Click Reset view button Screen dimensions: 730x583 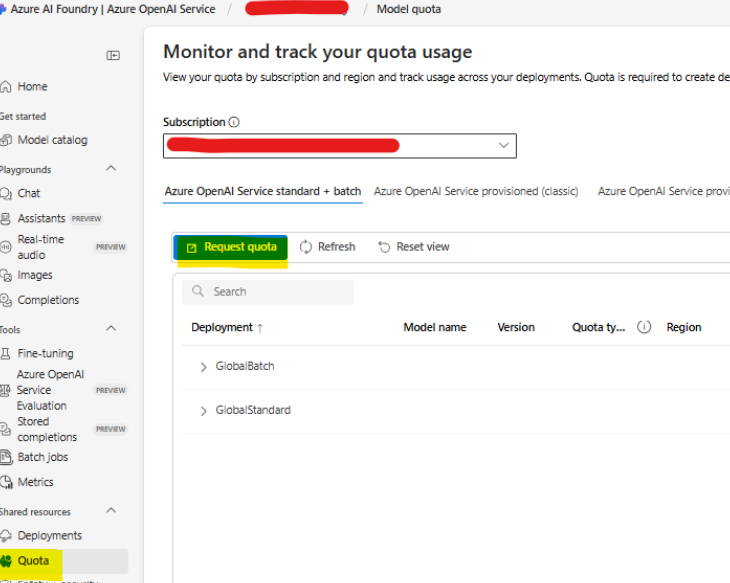414,247
